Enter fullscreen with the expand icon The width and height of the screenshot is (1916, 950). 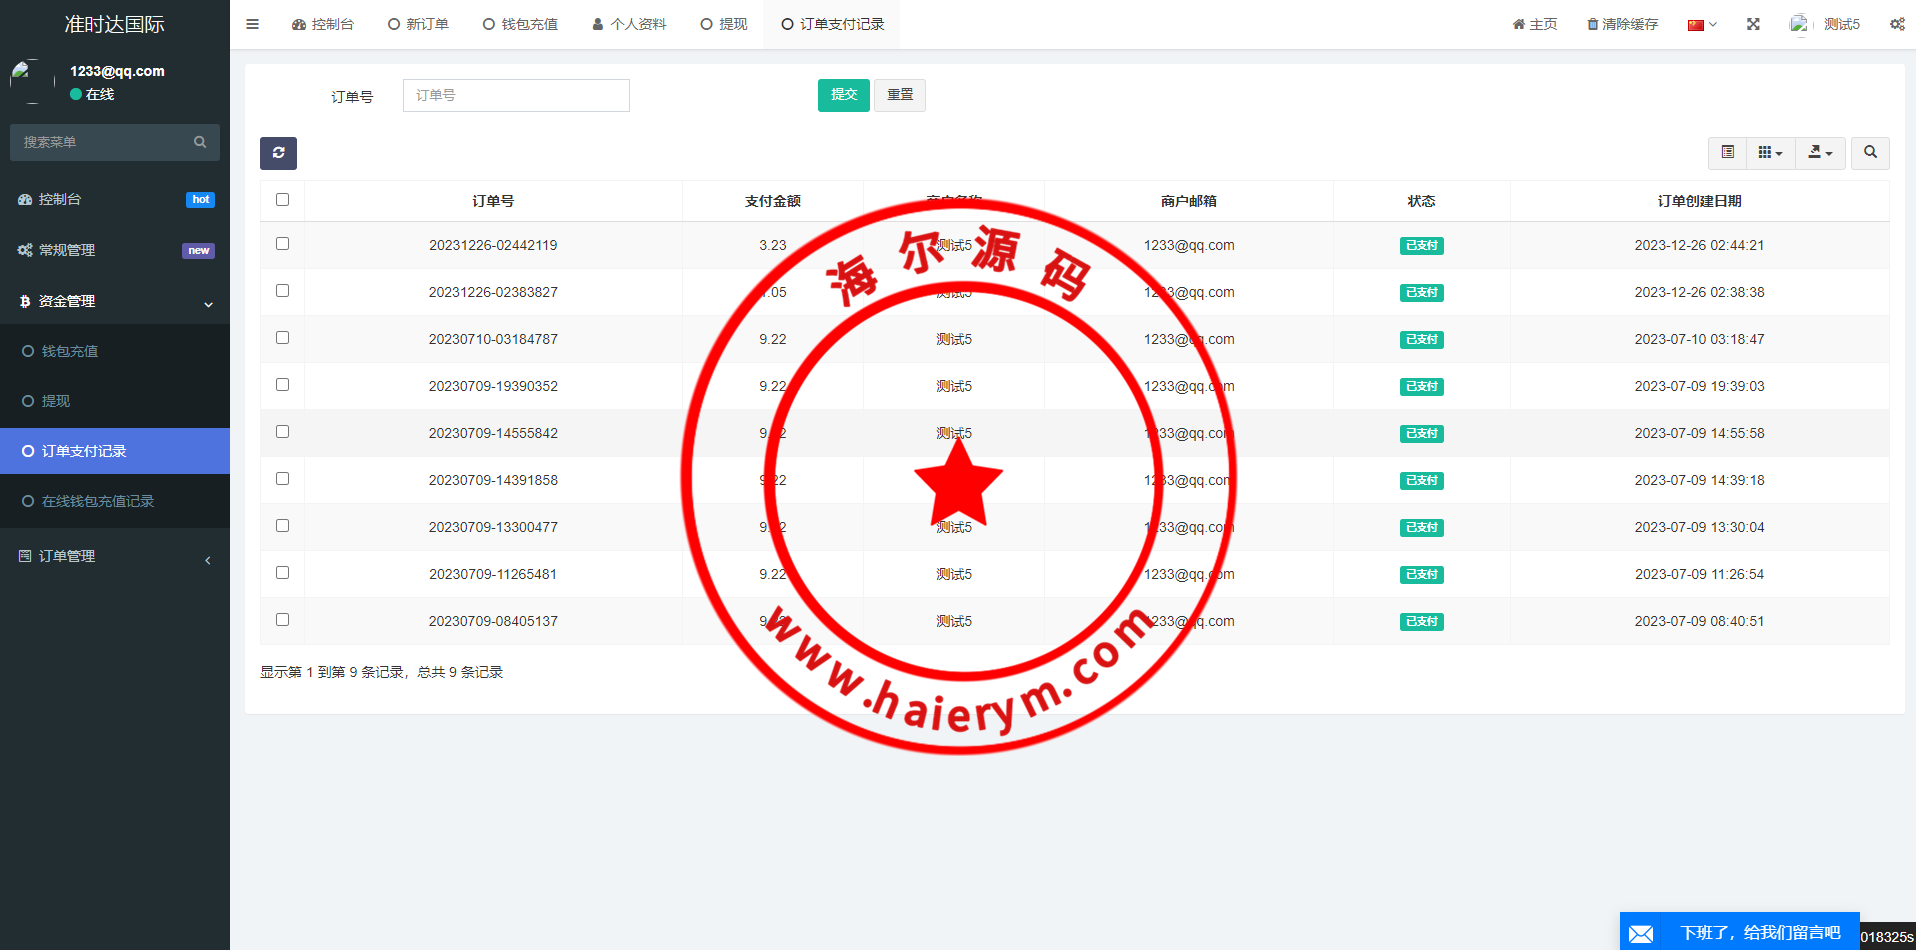tap(1753, 24)
